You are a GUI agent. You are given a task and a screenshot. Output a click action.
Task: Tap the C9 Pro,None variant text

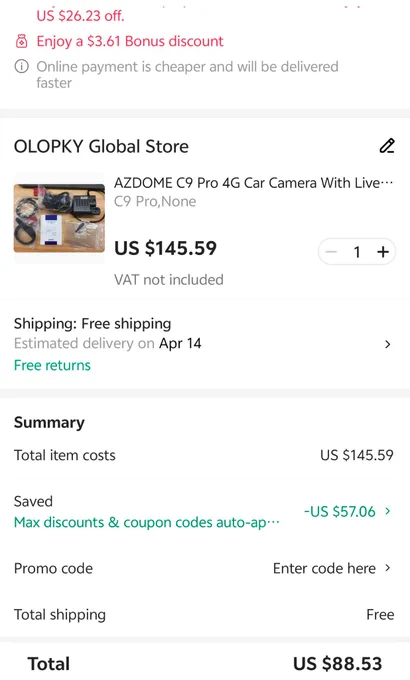pyautogui.click(x=155, y=202)
